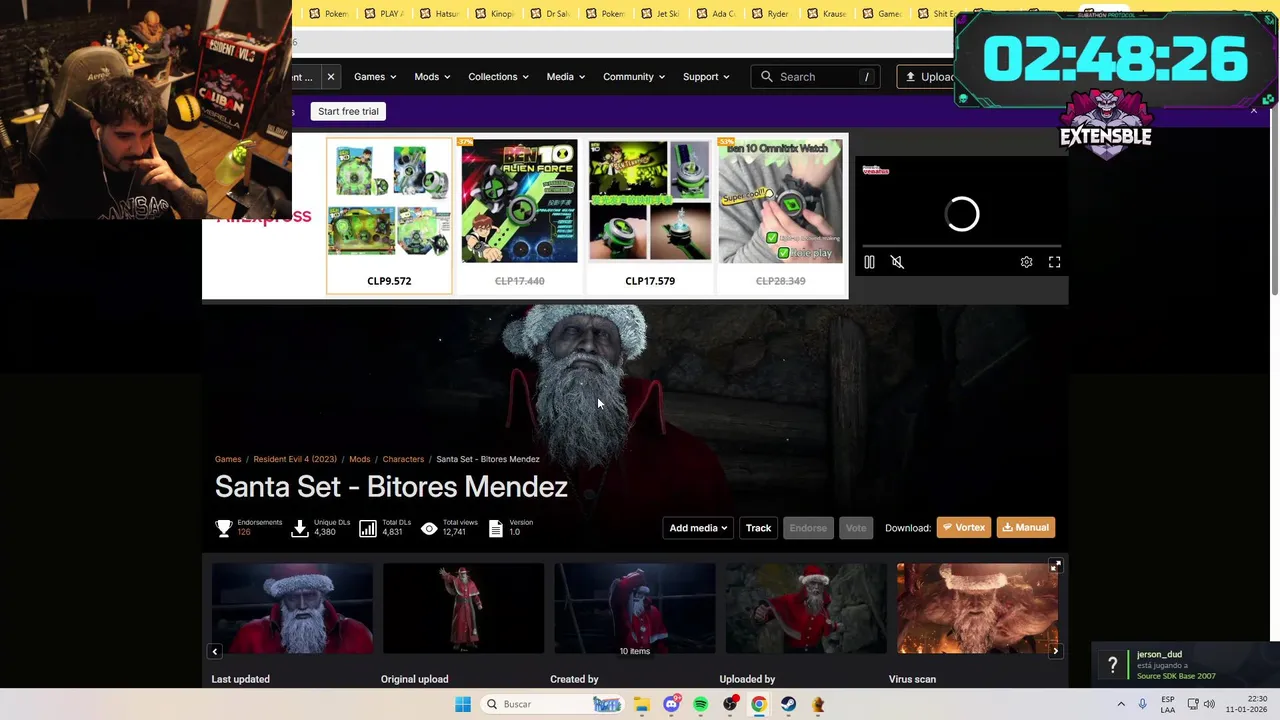Screen dimensions: 1280x720
Task: Open Spotify from the taskbar
Action: point(701,704)
